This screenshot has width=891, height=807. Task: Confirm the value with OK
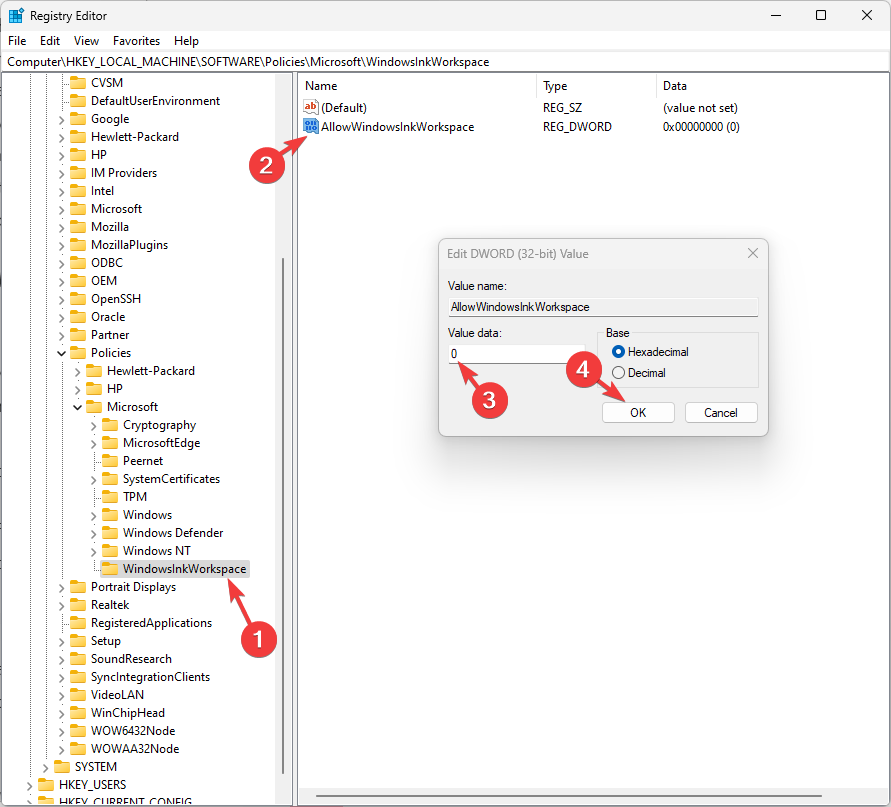pyautogui.click(x=638, y=412)
